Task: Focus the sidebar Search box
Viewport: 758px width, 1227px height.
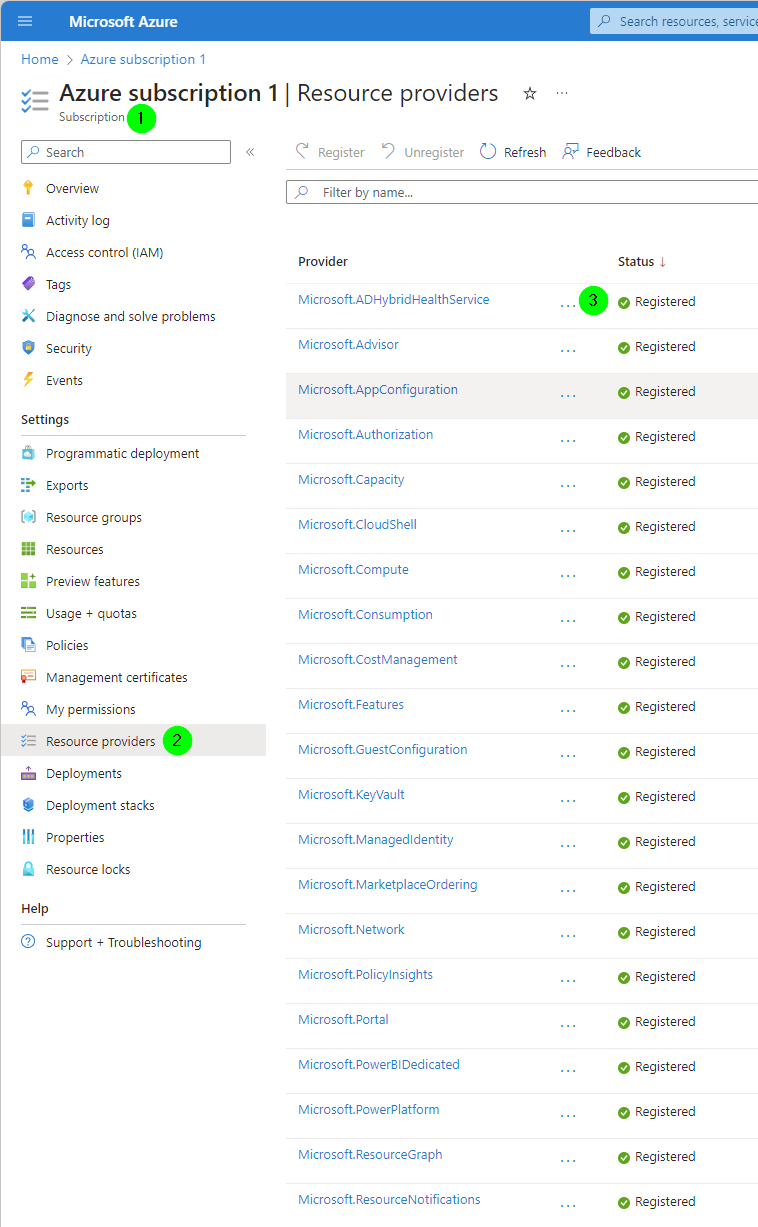Action: pyautogui.click(x=126, y=152)
